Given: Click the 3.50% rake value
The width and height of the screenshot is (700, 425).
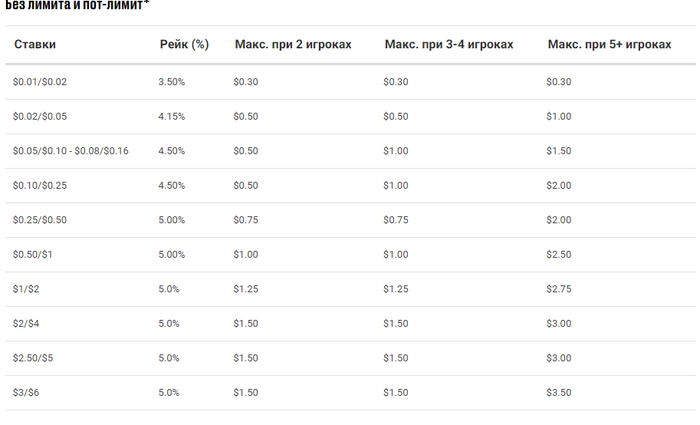Looking at the screenshot, I should click(172, 82).
